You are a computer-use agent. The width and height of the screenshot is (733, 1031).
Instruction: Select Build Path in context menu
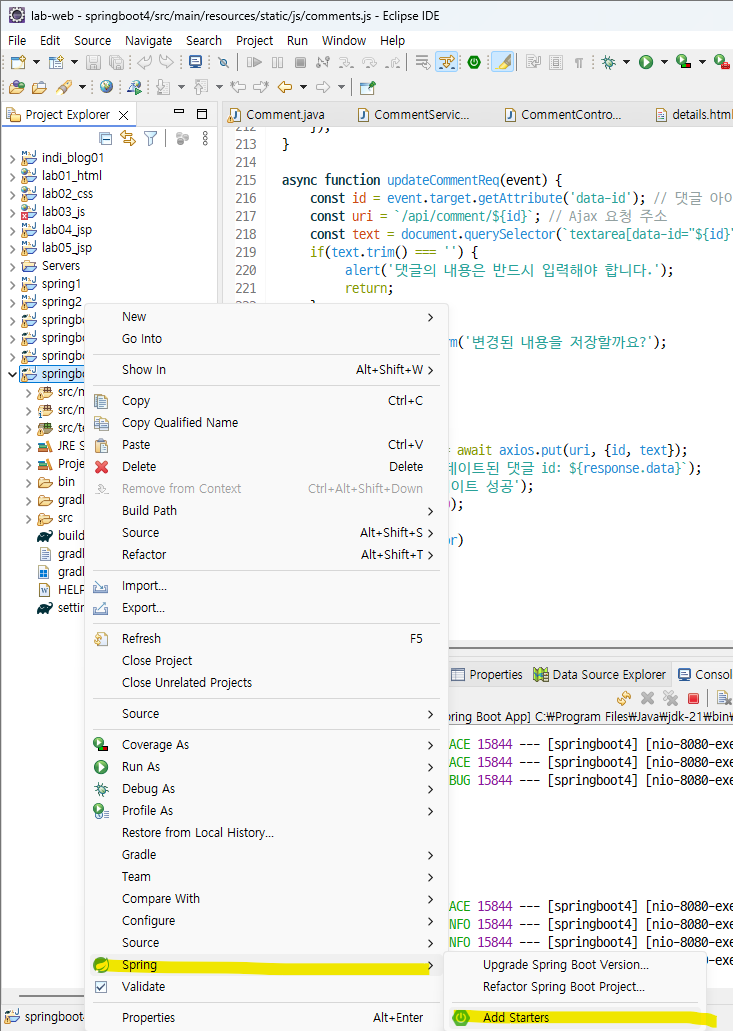click(266, 510)
